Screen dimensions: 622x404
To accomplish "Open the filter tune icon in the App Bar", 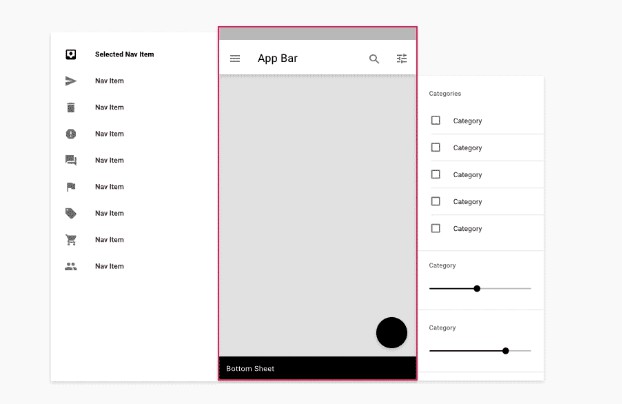I will pos(402,59).
